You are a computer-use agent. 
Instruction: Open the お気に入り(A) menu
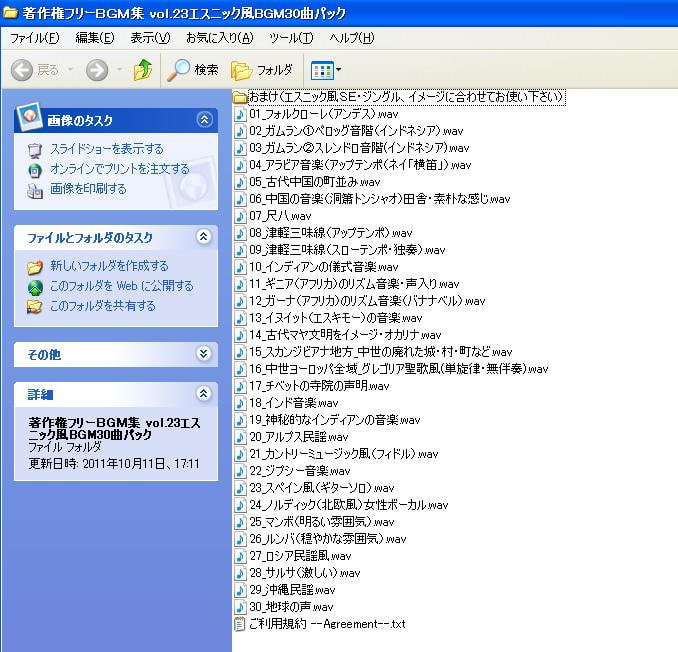[x=220, y=38]
